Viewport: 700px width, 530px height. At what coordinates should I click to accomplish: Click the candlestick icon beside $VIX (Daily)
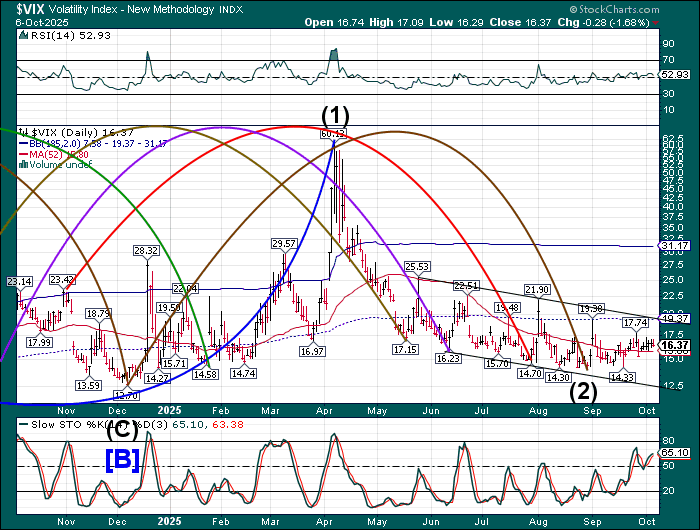click(25, 131)
